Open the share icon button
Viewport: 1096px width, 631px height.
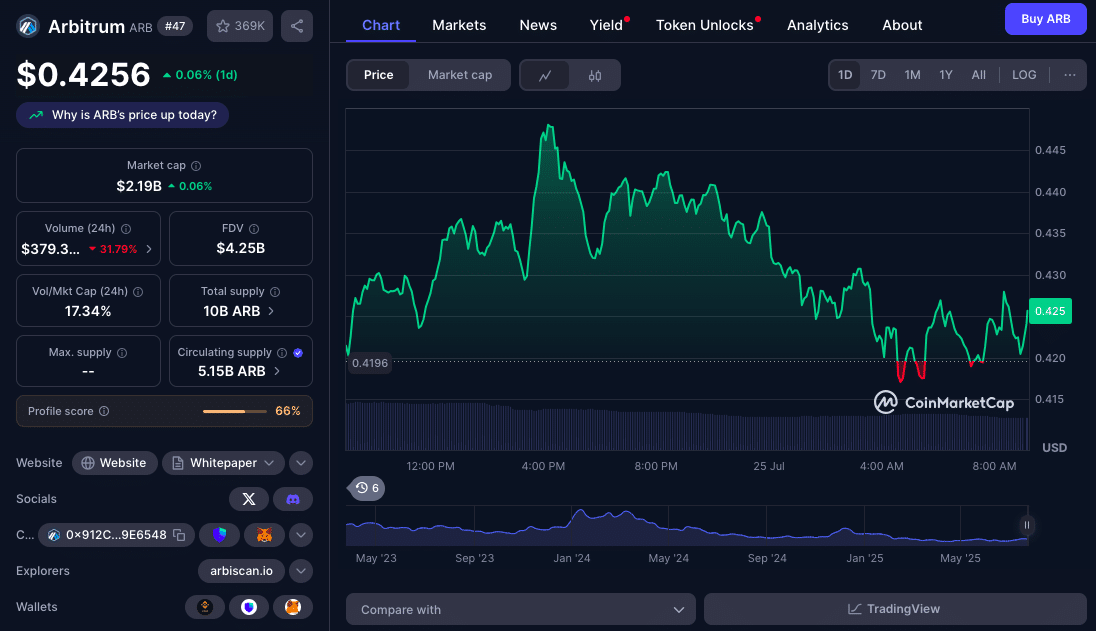pos(297,26)
